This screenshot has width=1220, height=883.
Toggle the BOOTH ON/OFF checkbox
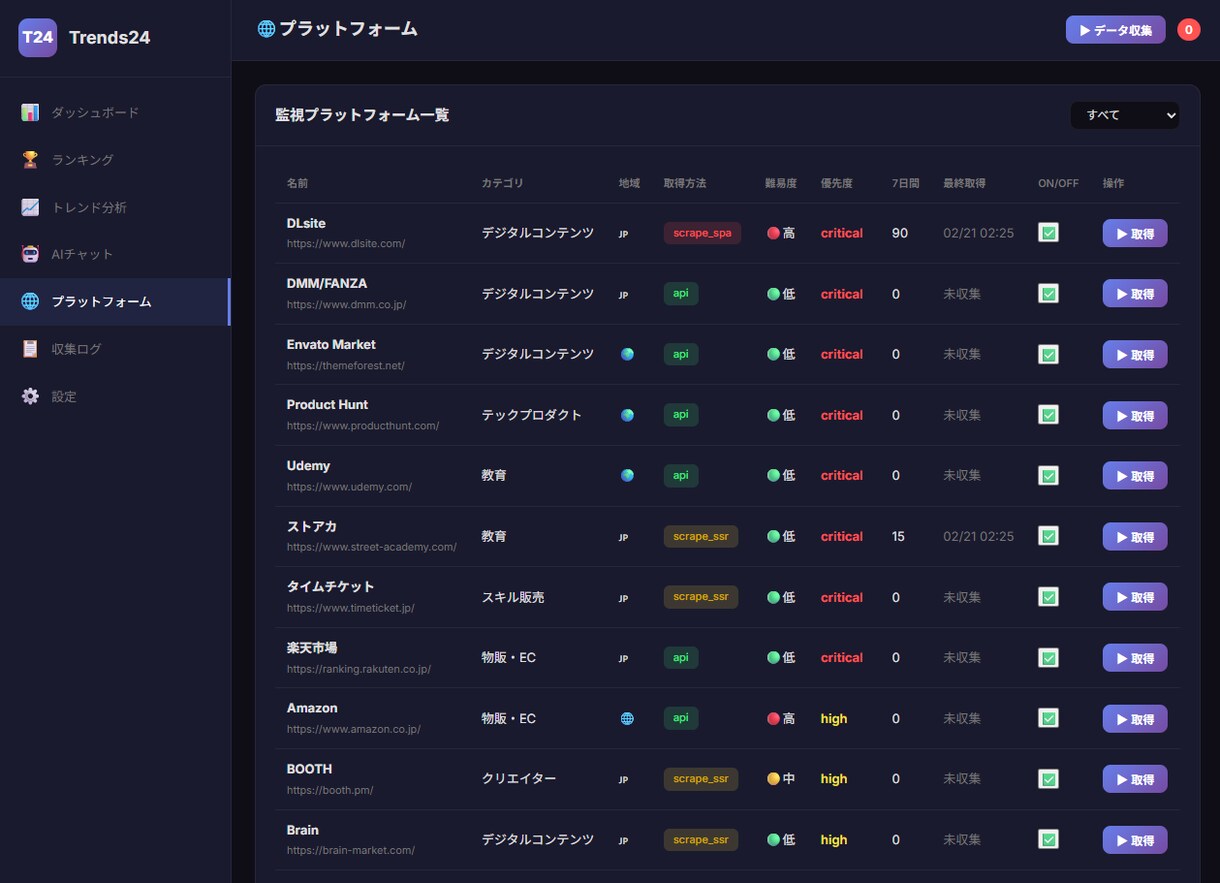1048,779
